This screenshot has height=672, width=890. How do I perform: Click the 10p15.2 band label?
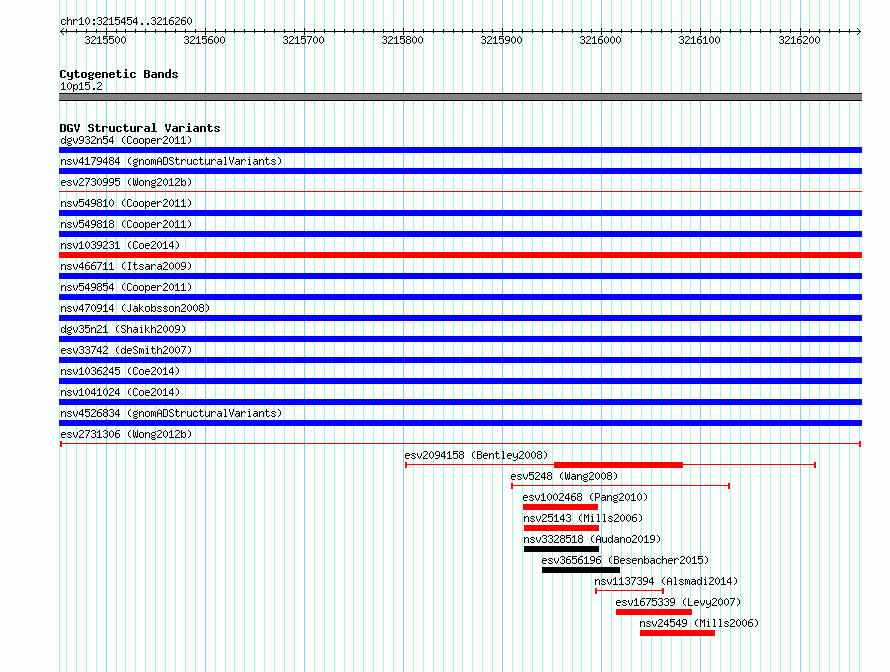81,86
